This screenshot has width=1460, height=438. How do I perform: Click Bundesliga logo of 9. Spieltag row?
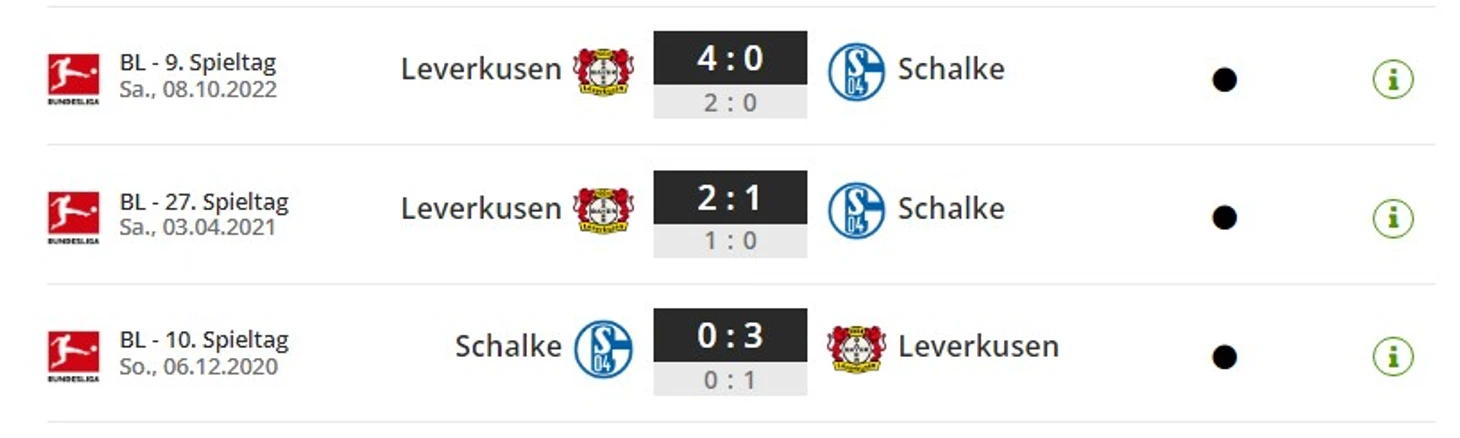[74, 79]
